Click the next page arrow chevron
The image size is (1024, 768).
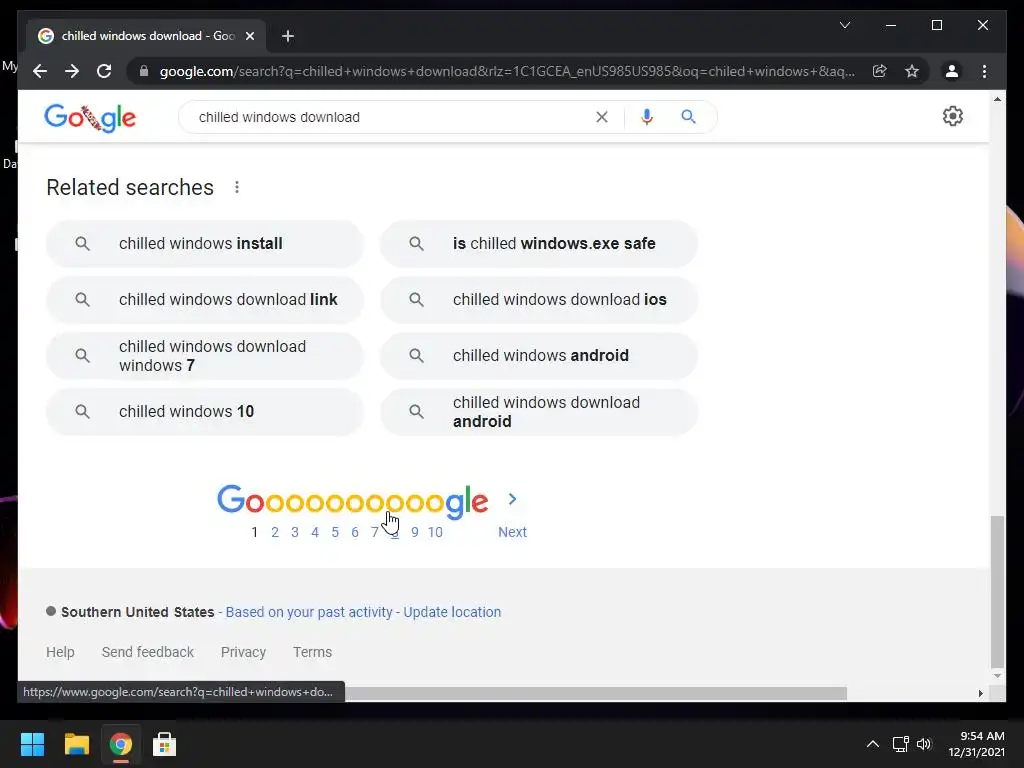[513, 500]
